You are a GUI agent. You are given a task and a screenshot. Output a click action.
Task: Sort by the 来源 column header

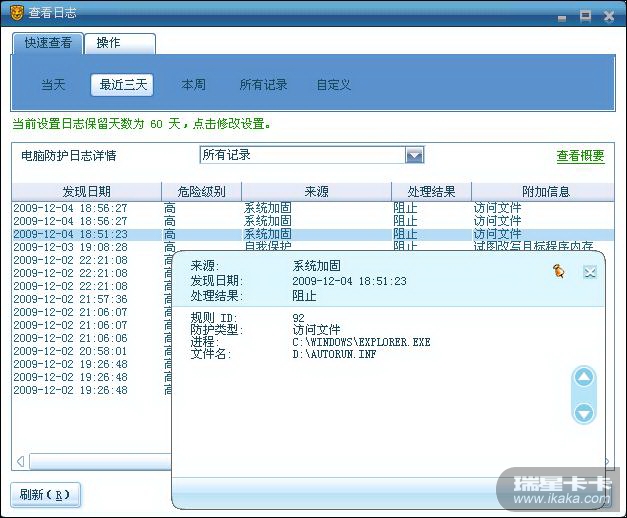click(316, 192)
